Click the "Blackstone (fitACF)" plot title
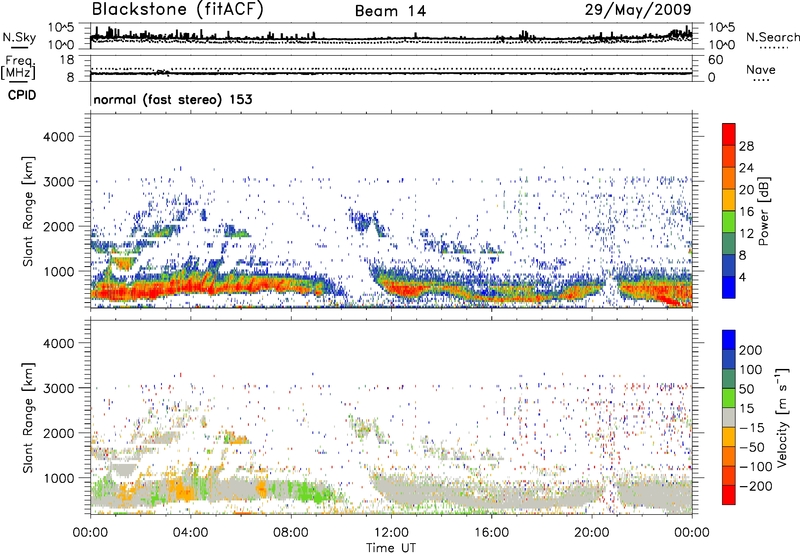Viewport: 800px width, 554px height. point(177,9)
